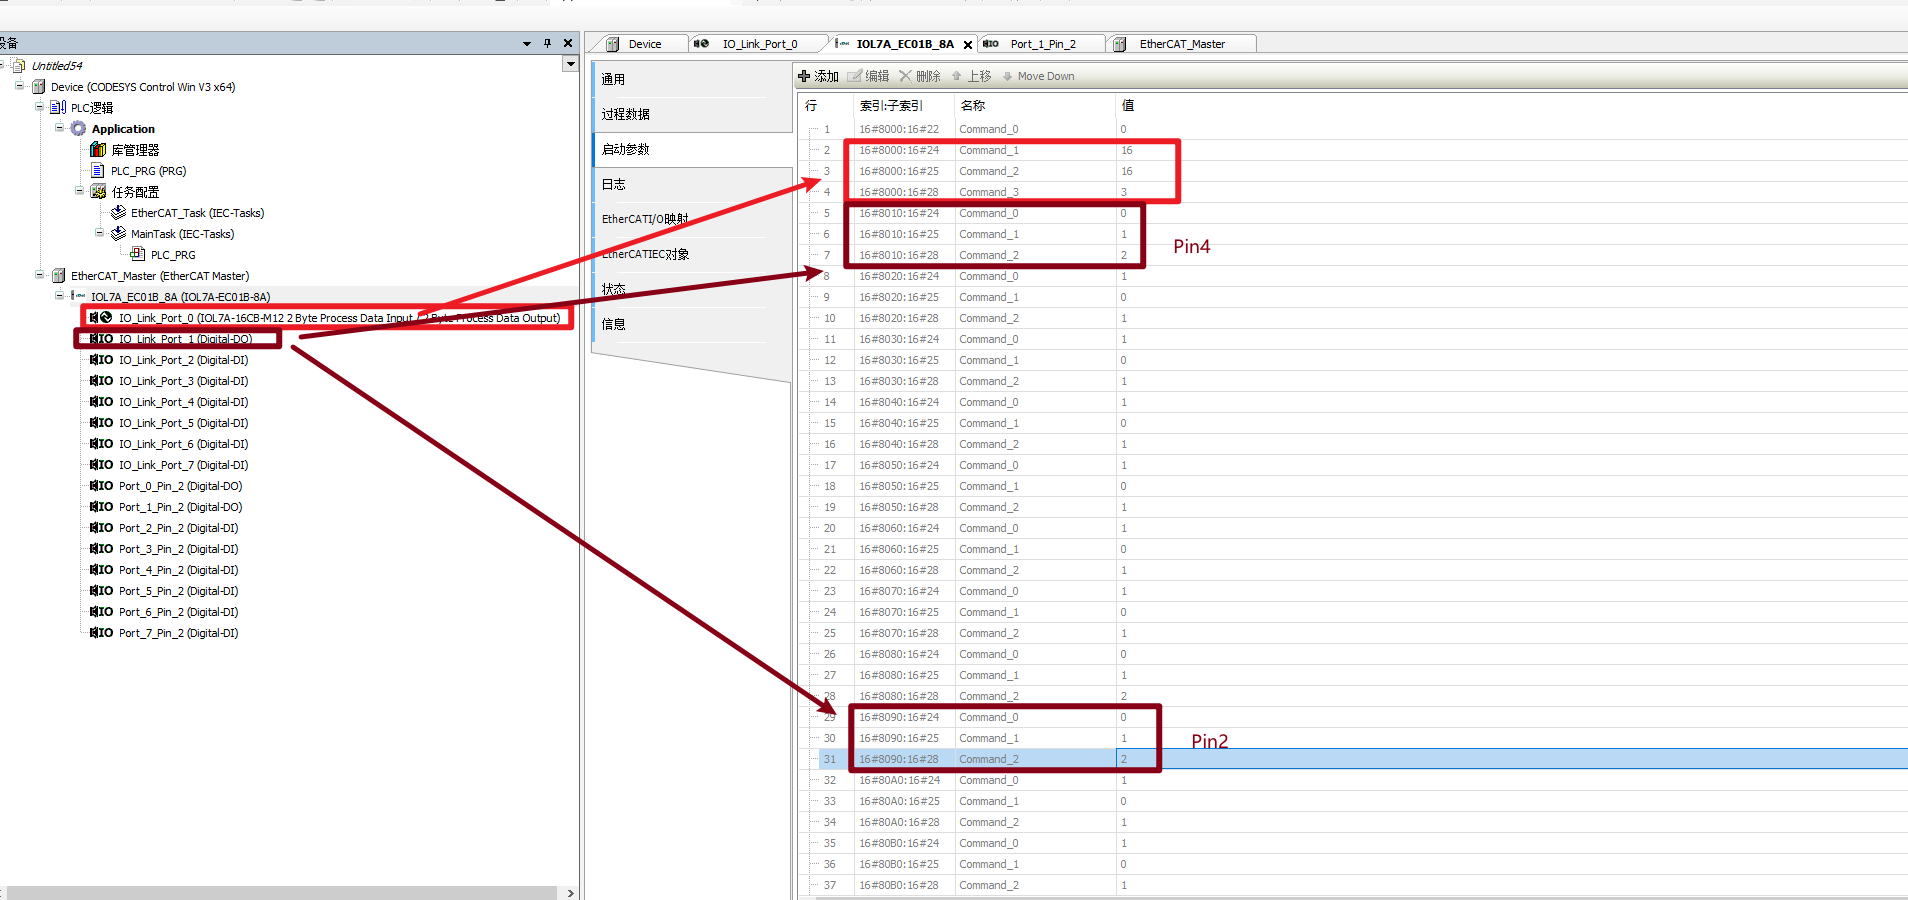
Task: Click the task configuration icon
Action: (98, 192)
